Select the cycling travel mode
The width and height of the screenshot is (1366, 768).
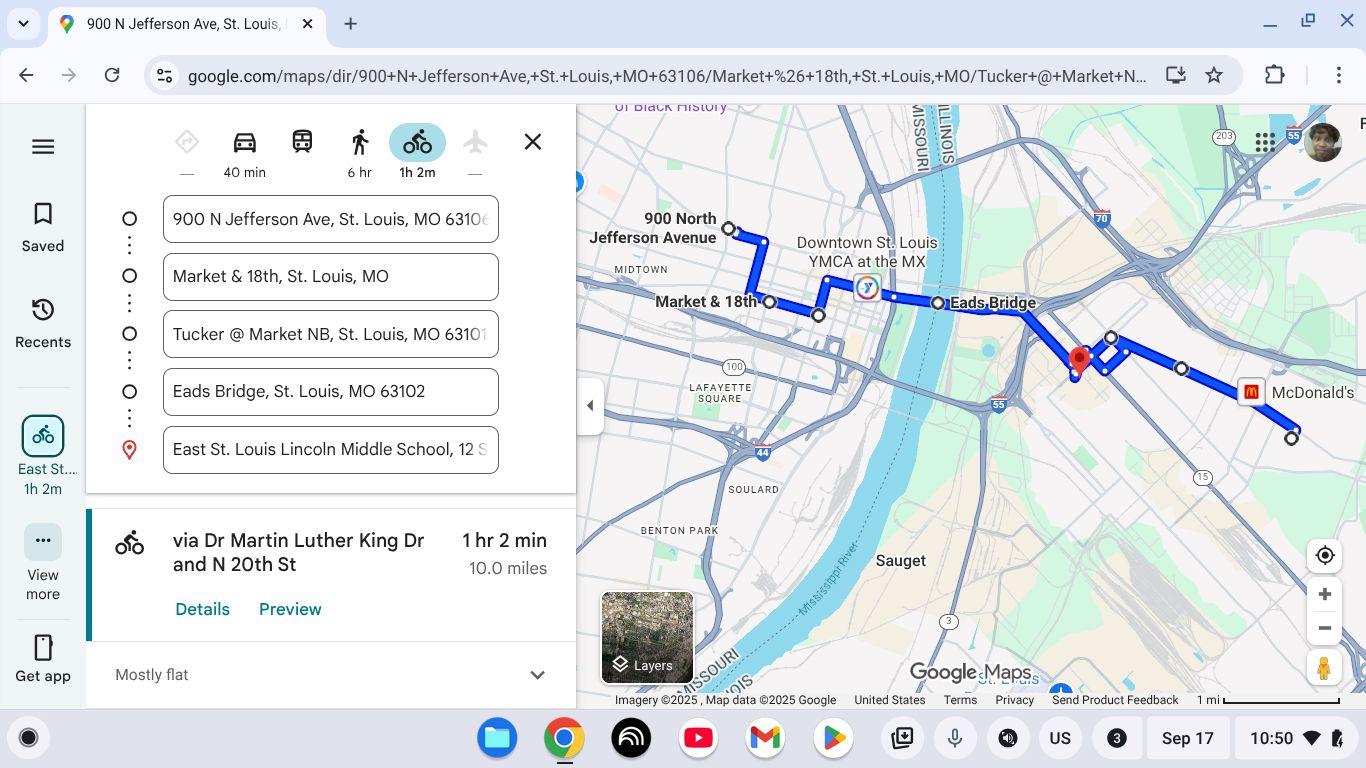click(x=417, y=142)
